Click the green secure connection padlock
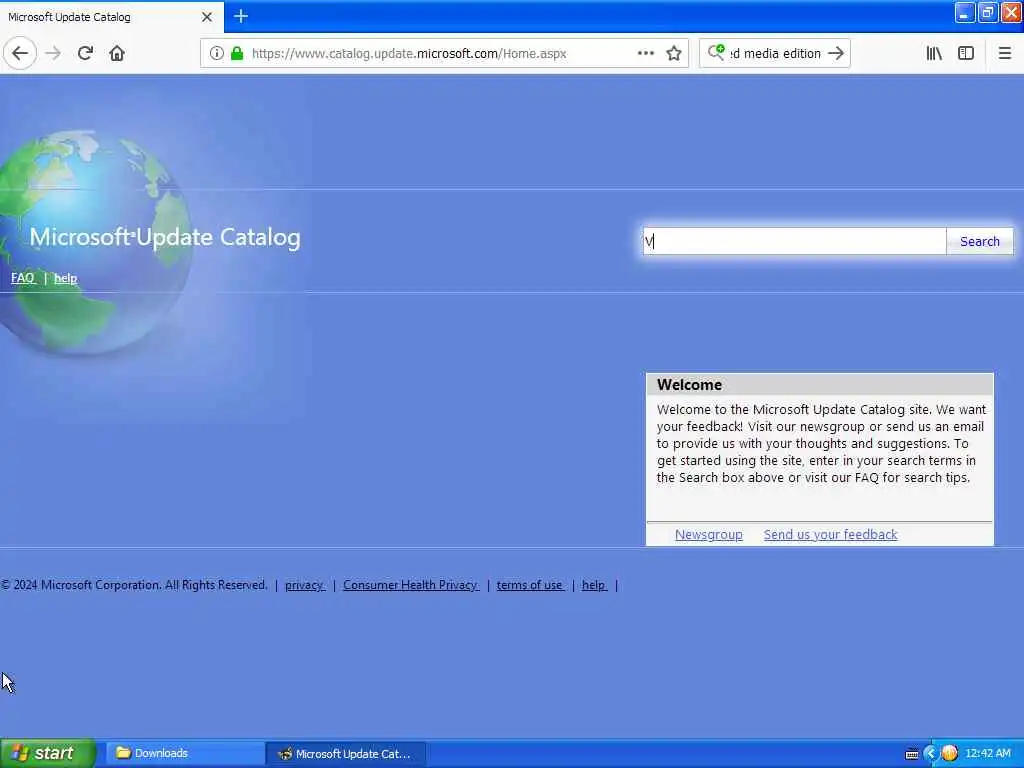Screen dimensions: 1024x768 (237, 54)
